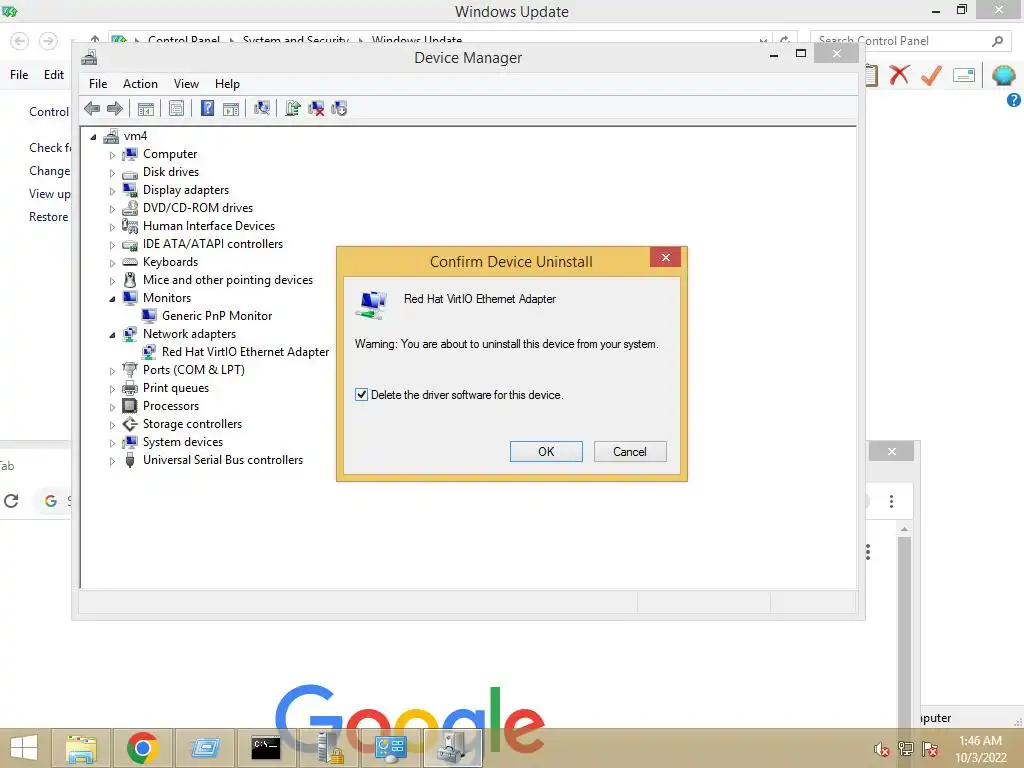Open Google Chrome from the taskbar
Viewport: 1024px width, 768px height.
pyautogui.click(x=143, y=748)
